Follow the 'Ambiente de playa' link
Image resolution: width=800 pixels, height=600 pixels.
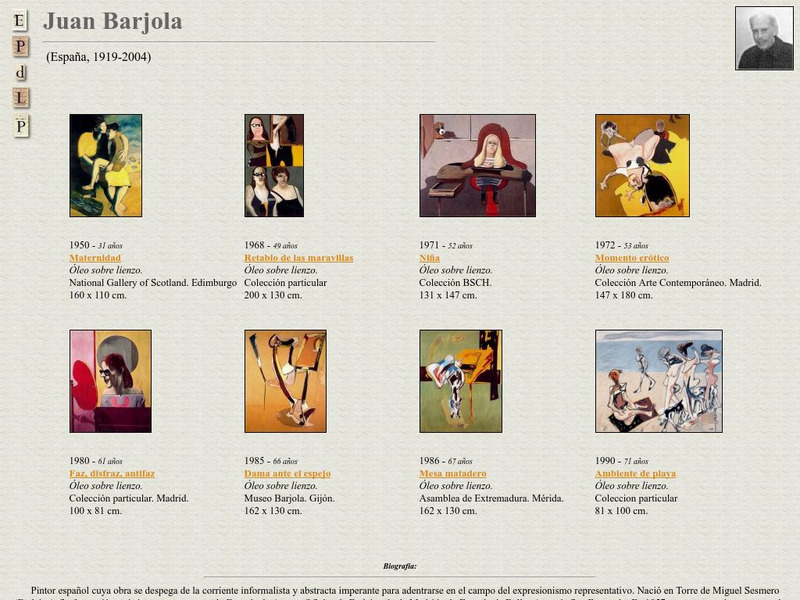tap(635, 473)
